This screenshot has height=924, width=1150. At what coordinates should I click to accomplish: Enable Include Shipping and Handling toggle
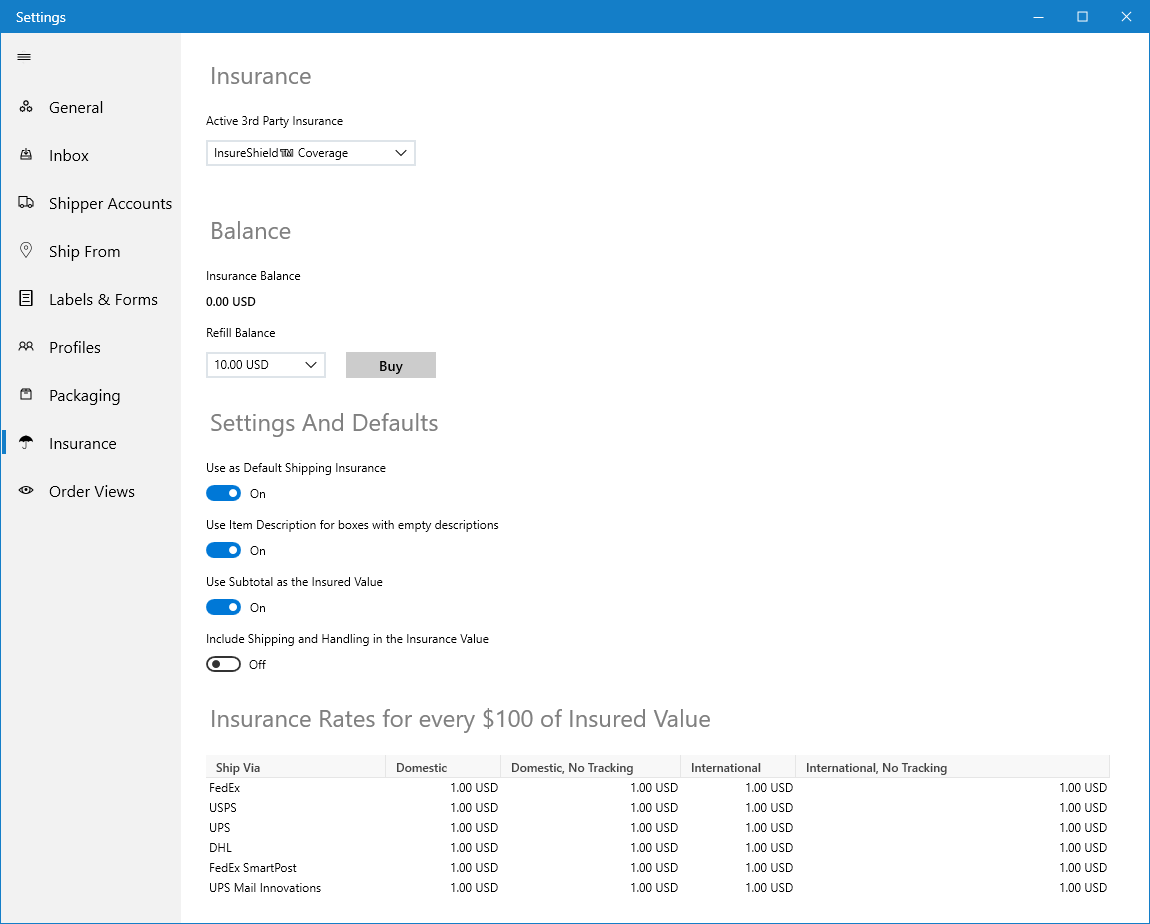pyautogui.click(x=223, y=664)
